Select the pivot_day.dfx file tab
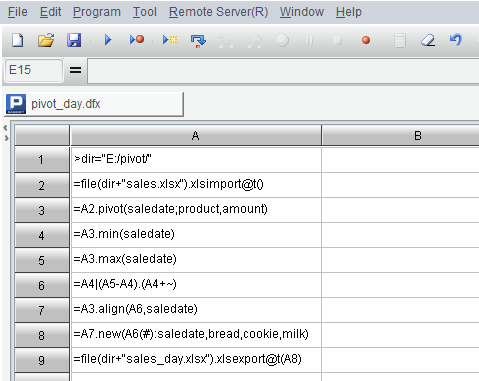The height and width of the screenshot is (381, 479). (x=94, y=104)
